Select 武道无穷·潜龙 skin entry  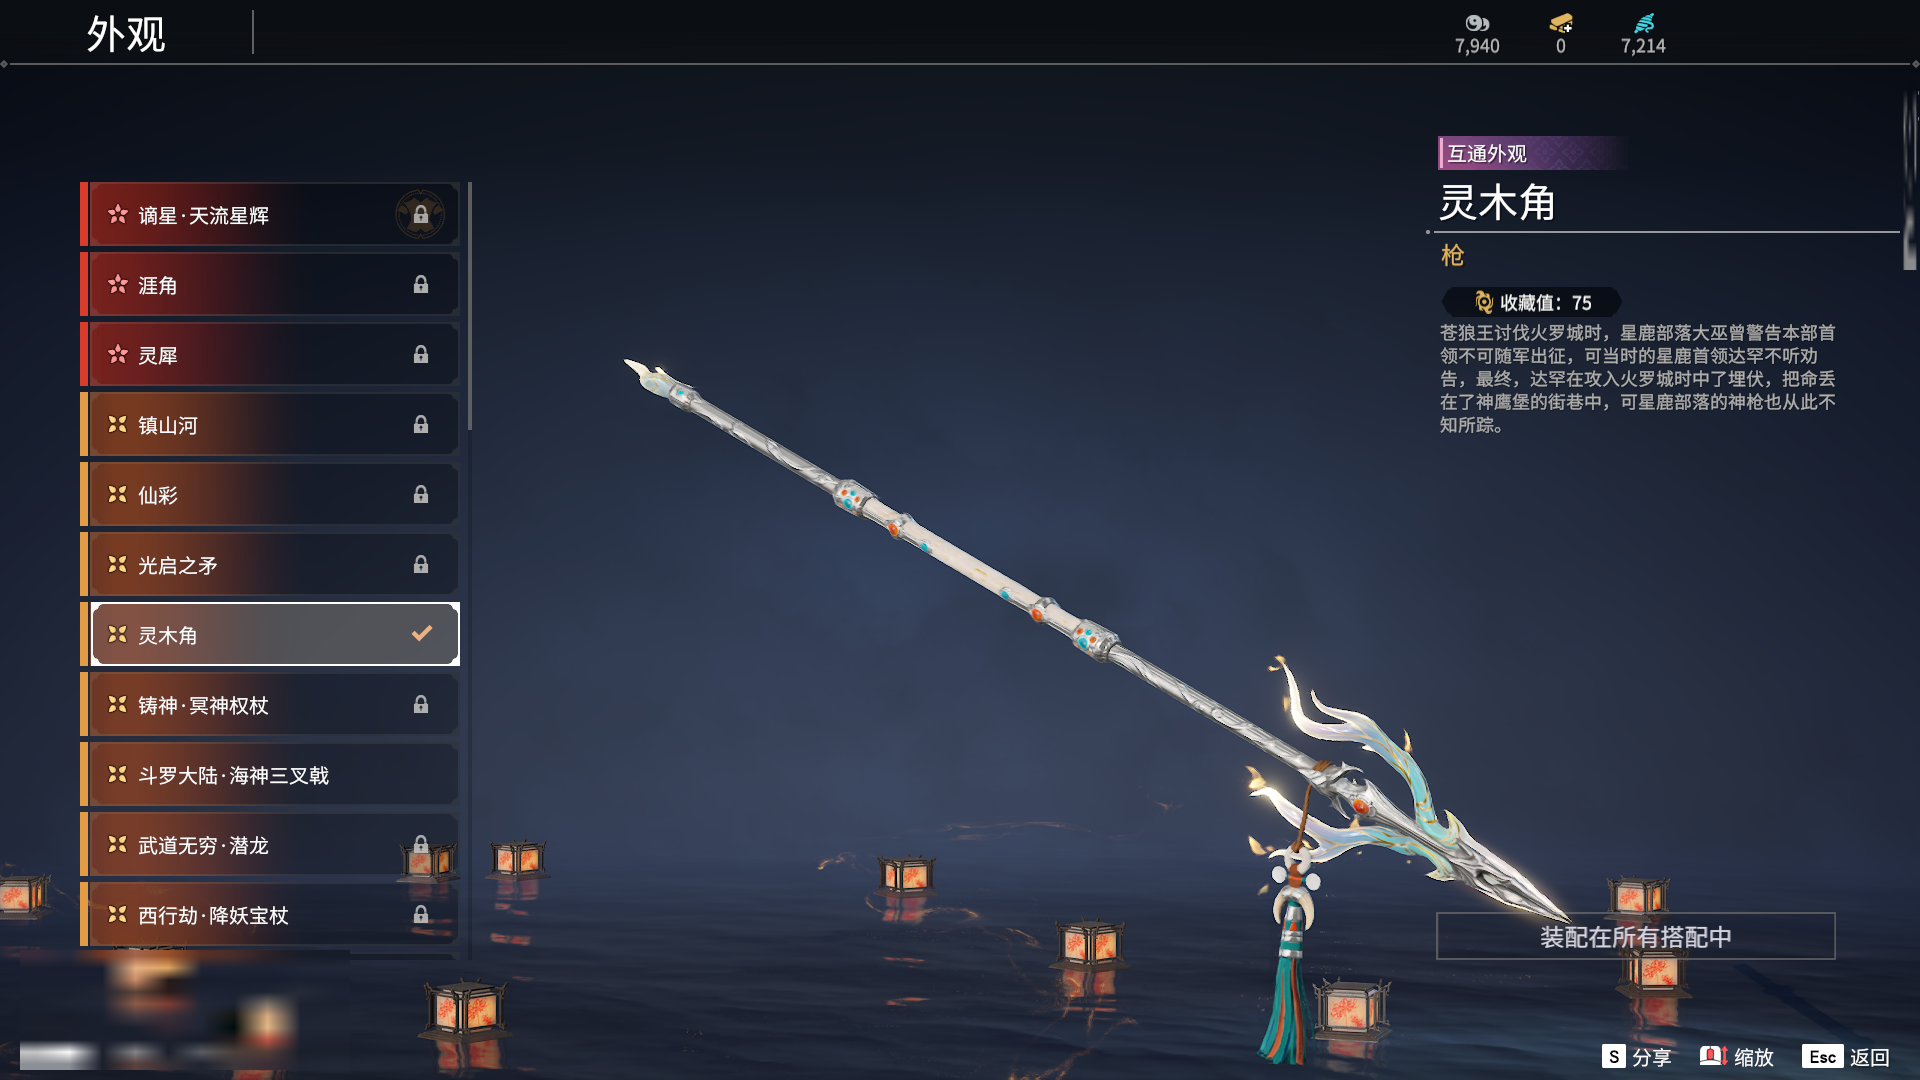(x=270, y=845)
